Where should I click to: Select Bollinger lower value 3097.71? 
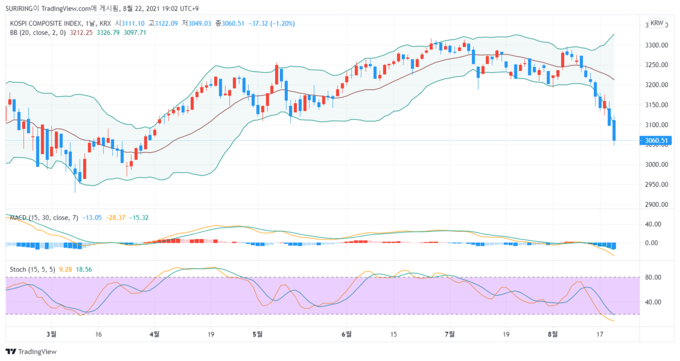[135, 33]
